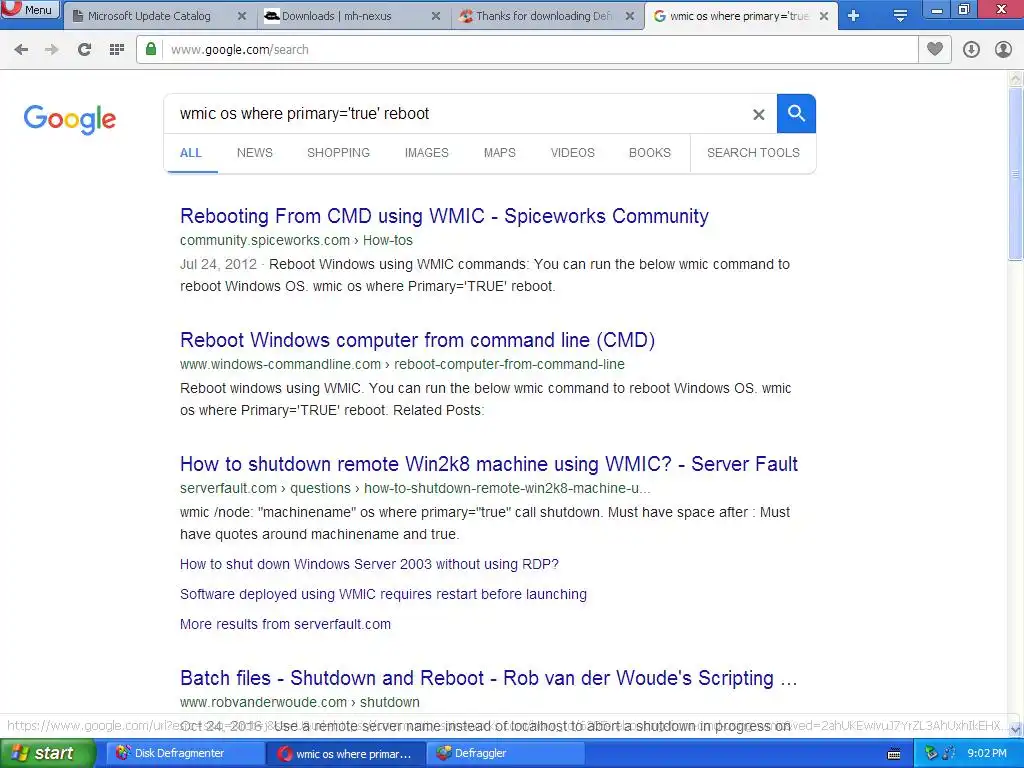Open the Windows start button
This screenshot has width=1024, height=768.
(47, 754)
